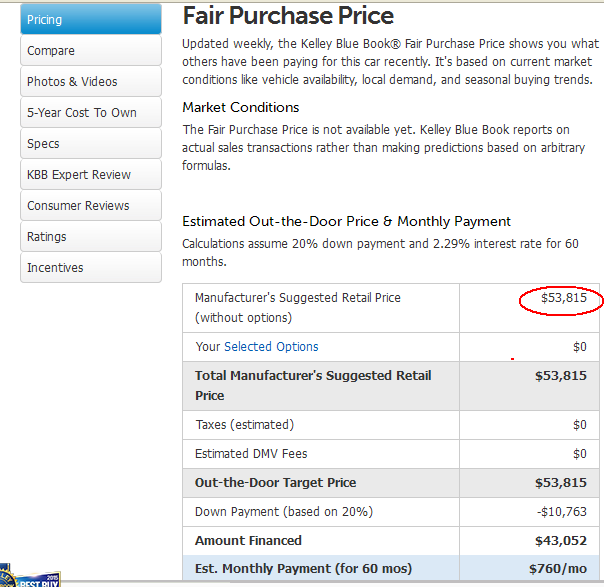Open Consumer Reviews tab
Screen dimensions: 604x587
[x=91, y=205]
